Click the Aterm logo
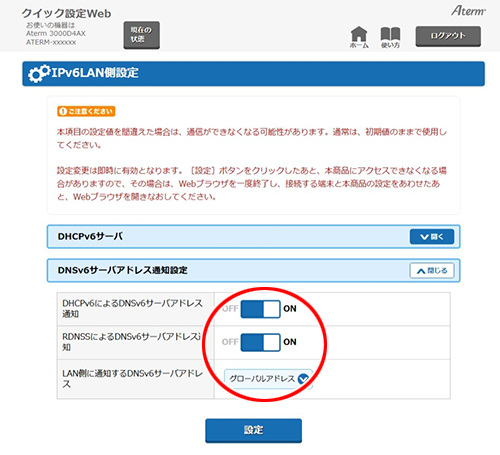This screenshot has height=455, width=500. (468, 11)
